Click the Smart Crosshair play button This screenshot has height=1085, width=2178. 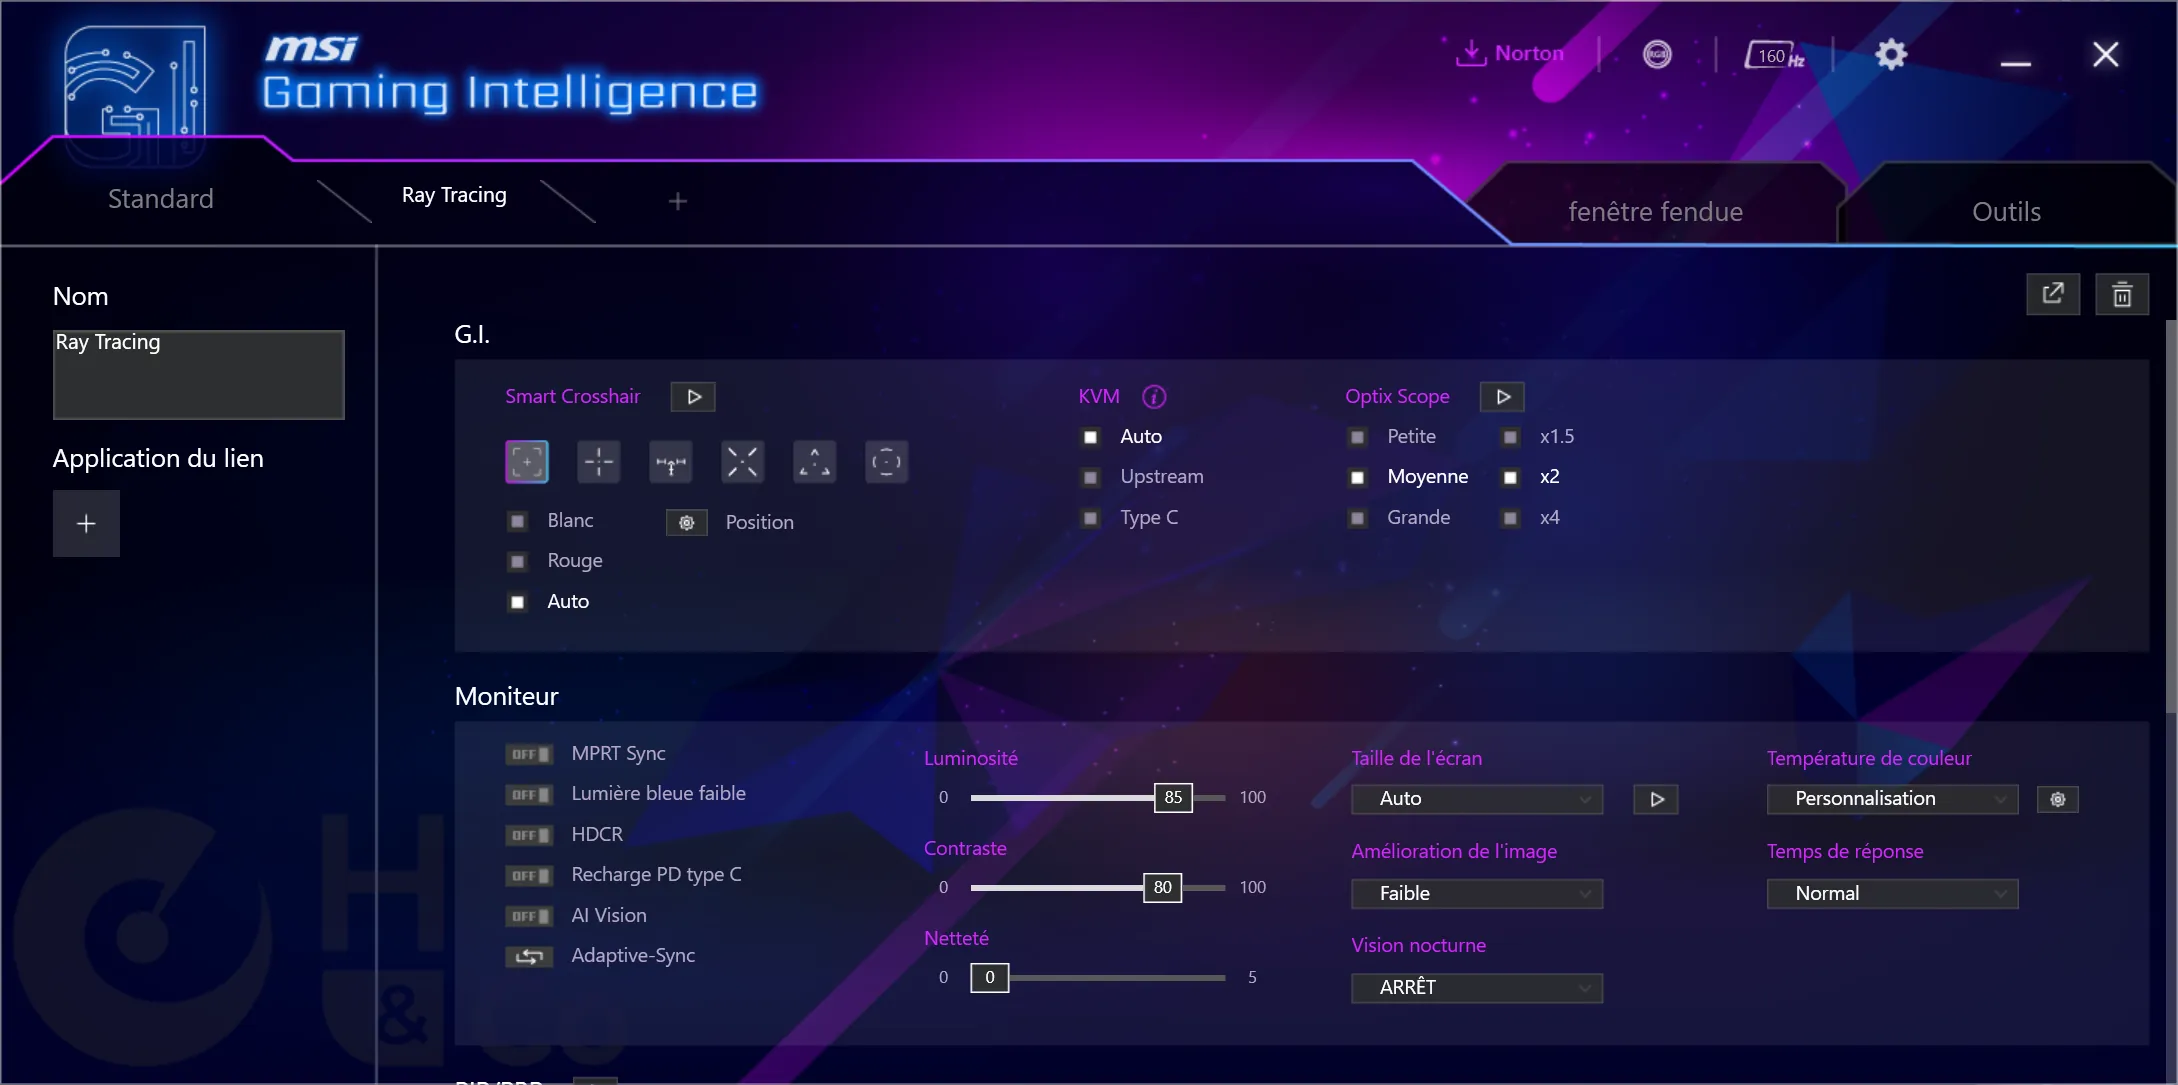692,396
